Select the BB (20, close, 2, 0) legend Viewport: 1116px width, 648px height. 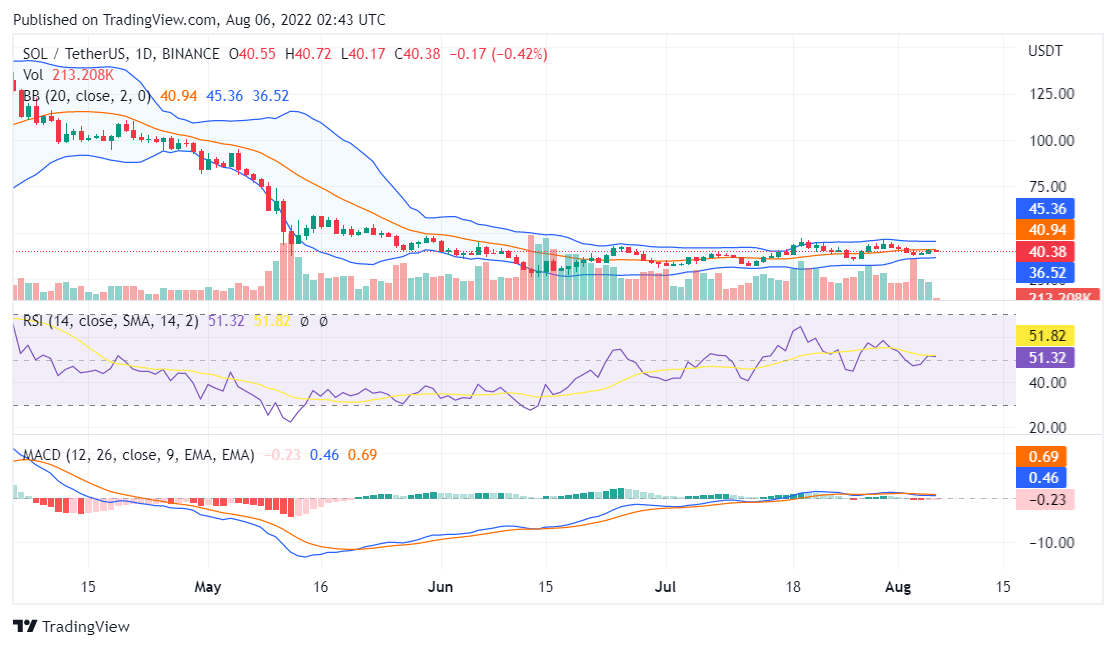point(86,96)
